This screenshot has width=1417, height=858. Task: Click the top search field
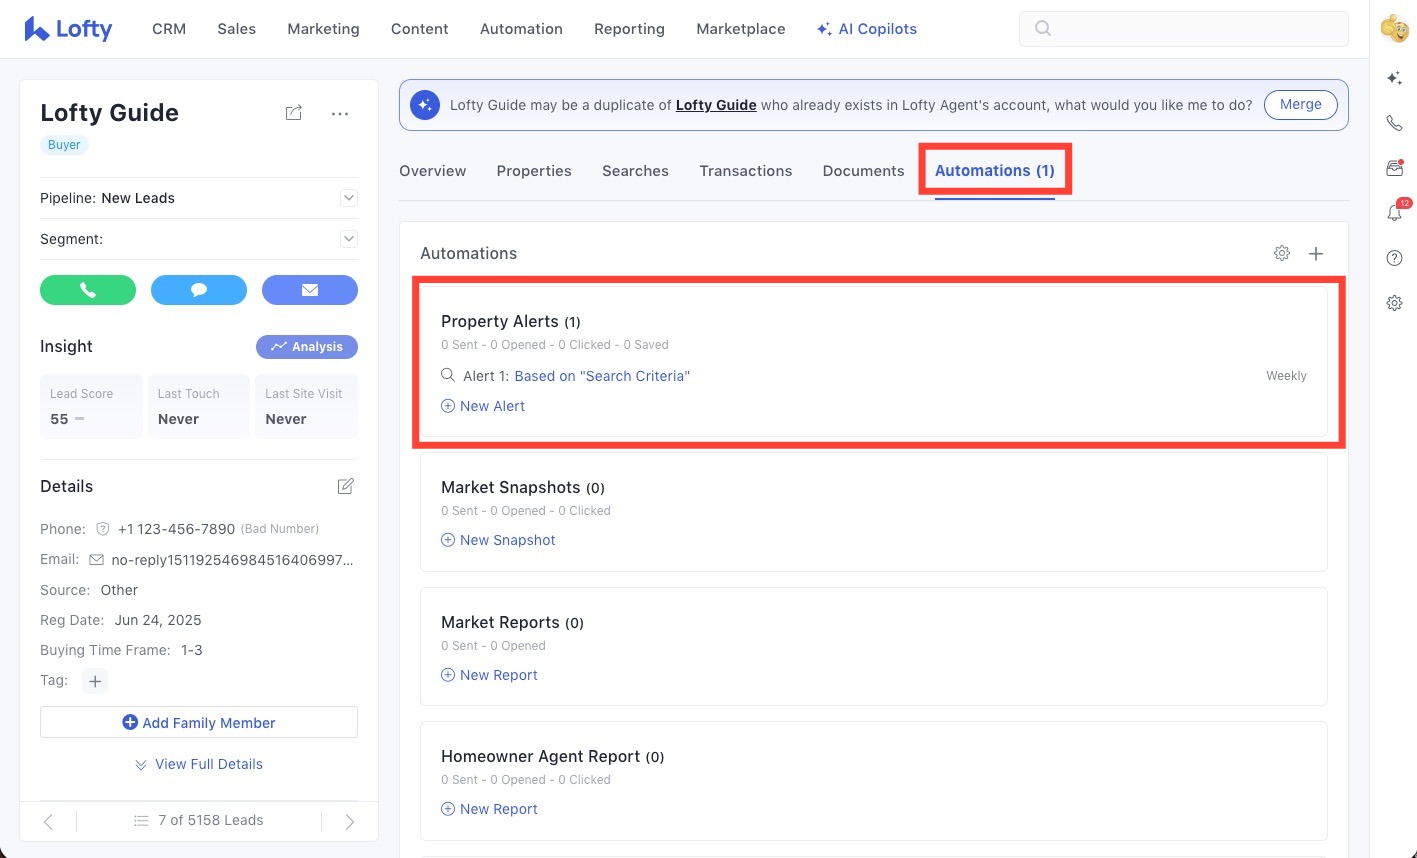click(1183, 29)
